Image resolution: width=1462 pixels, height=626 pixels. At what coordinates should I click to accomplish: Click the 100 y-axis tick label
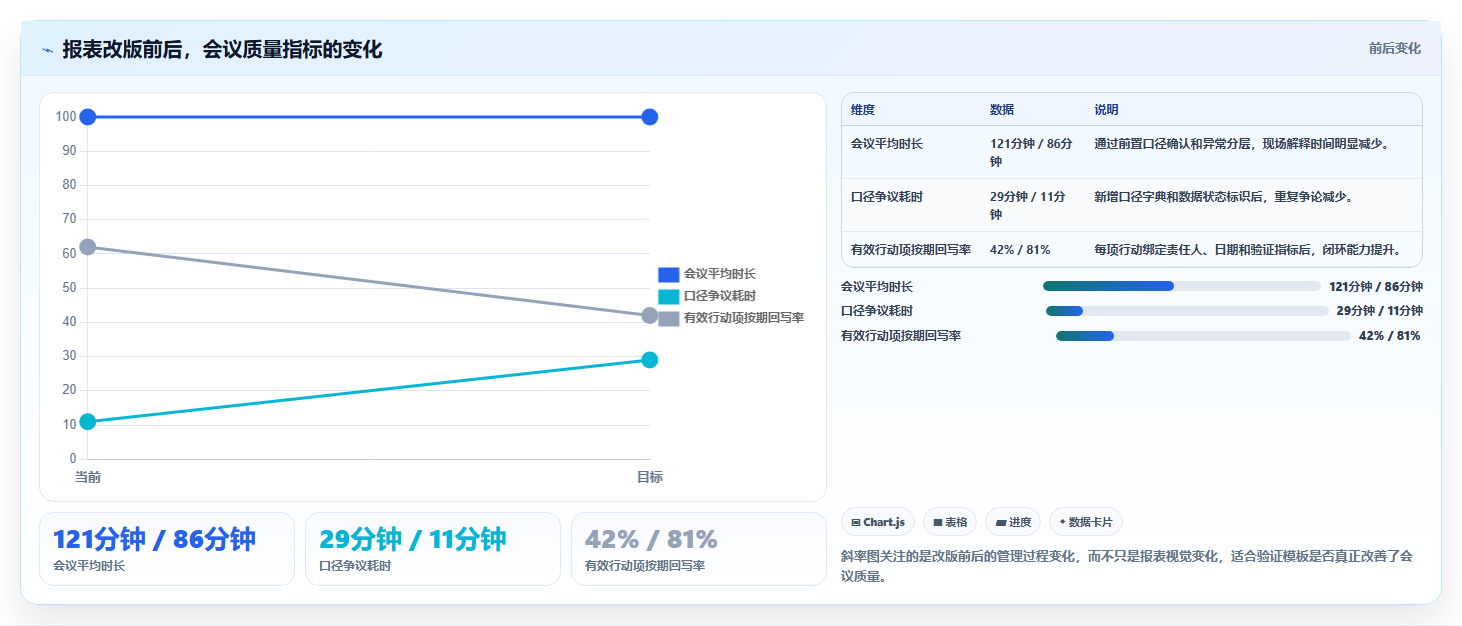(66, 117)
